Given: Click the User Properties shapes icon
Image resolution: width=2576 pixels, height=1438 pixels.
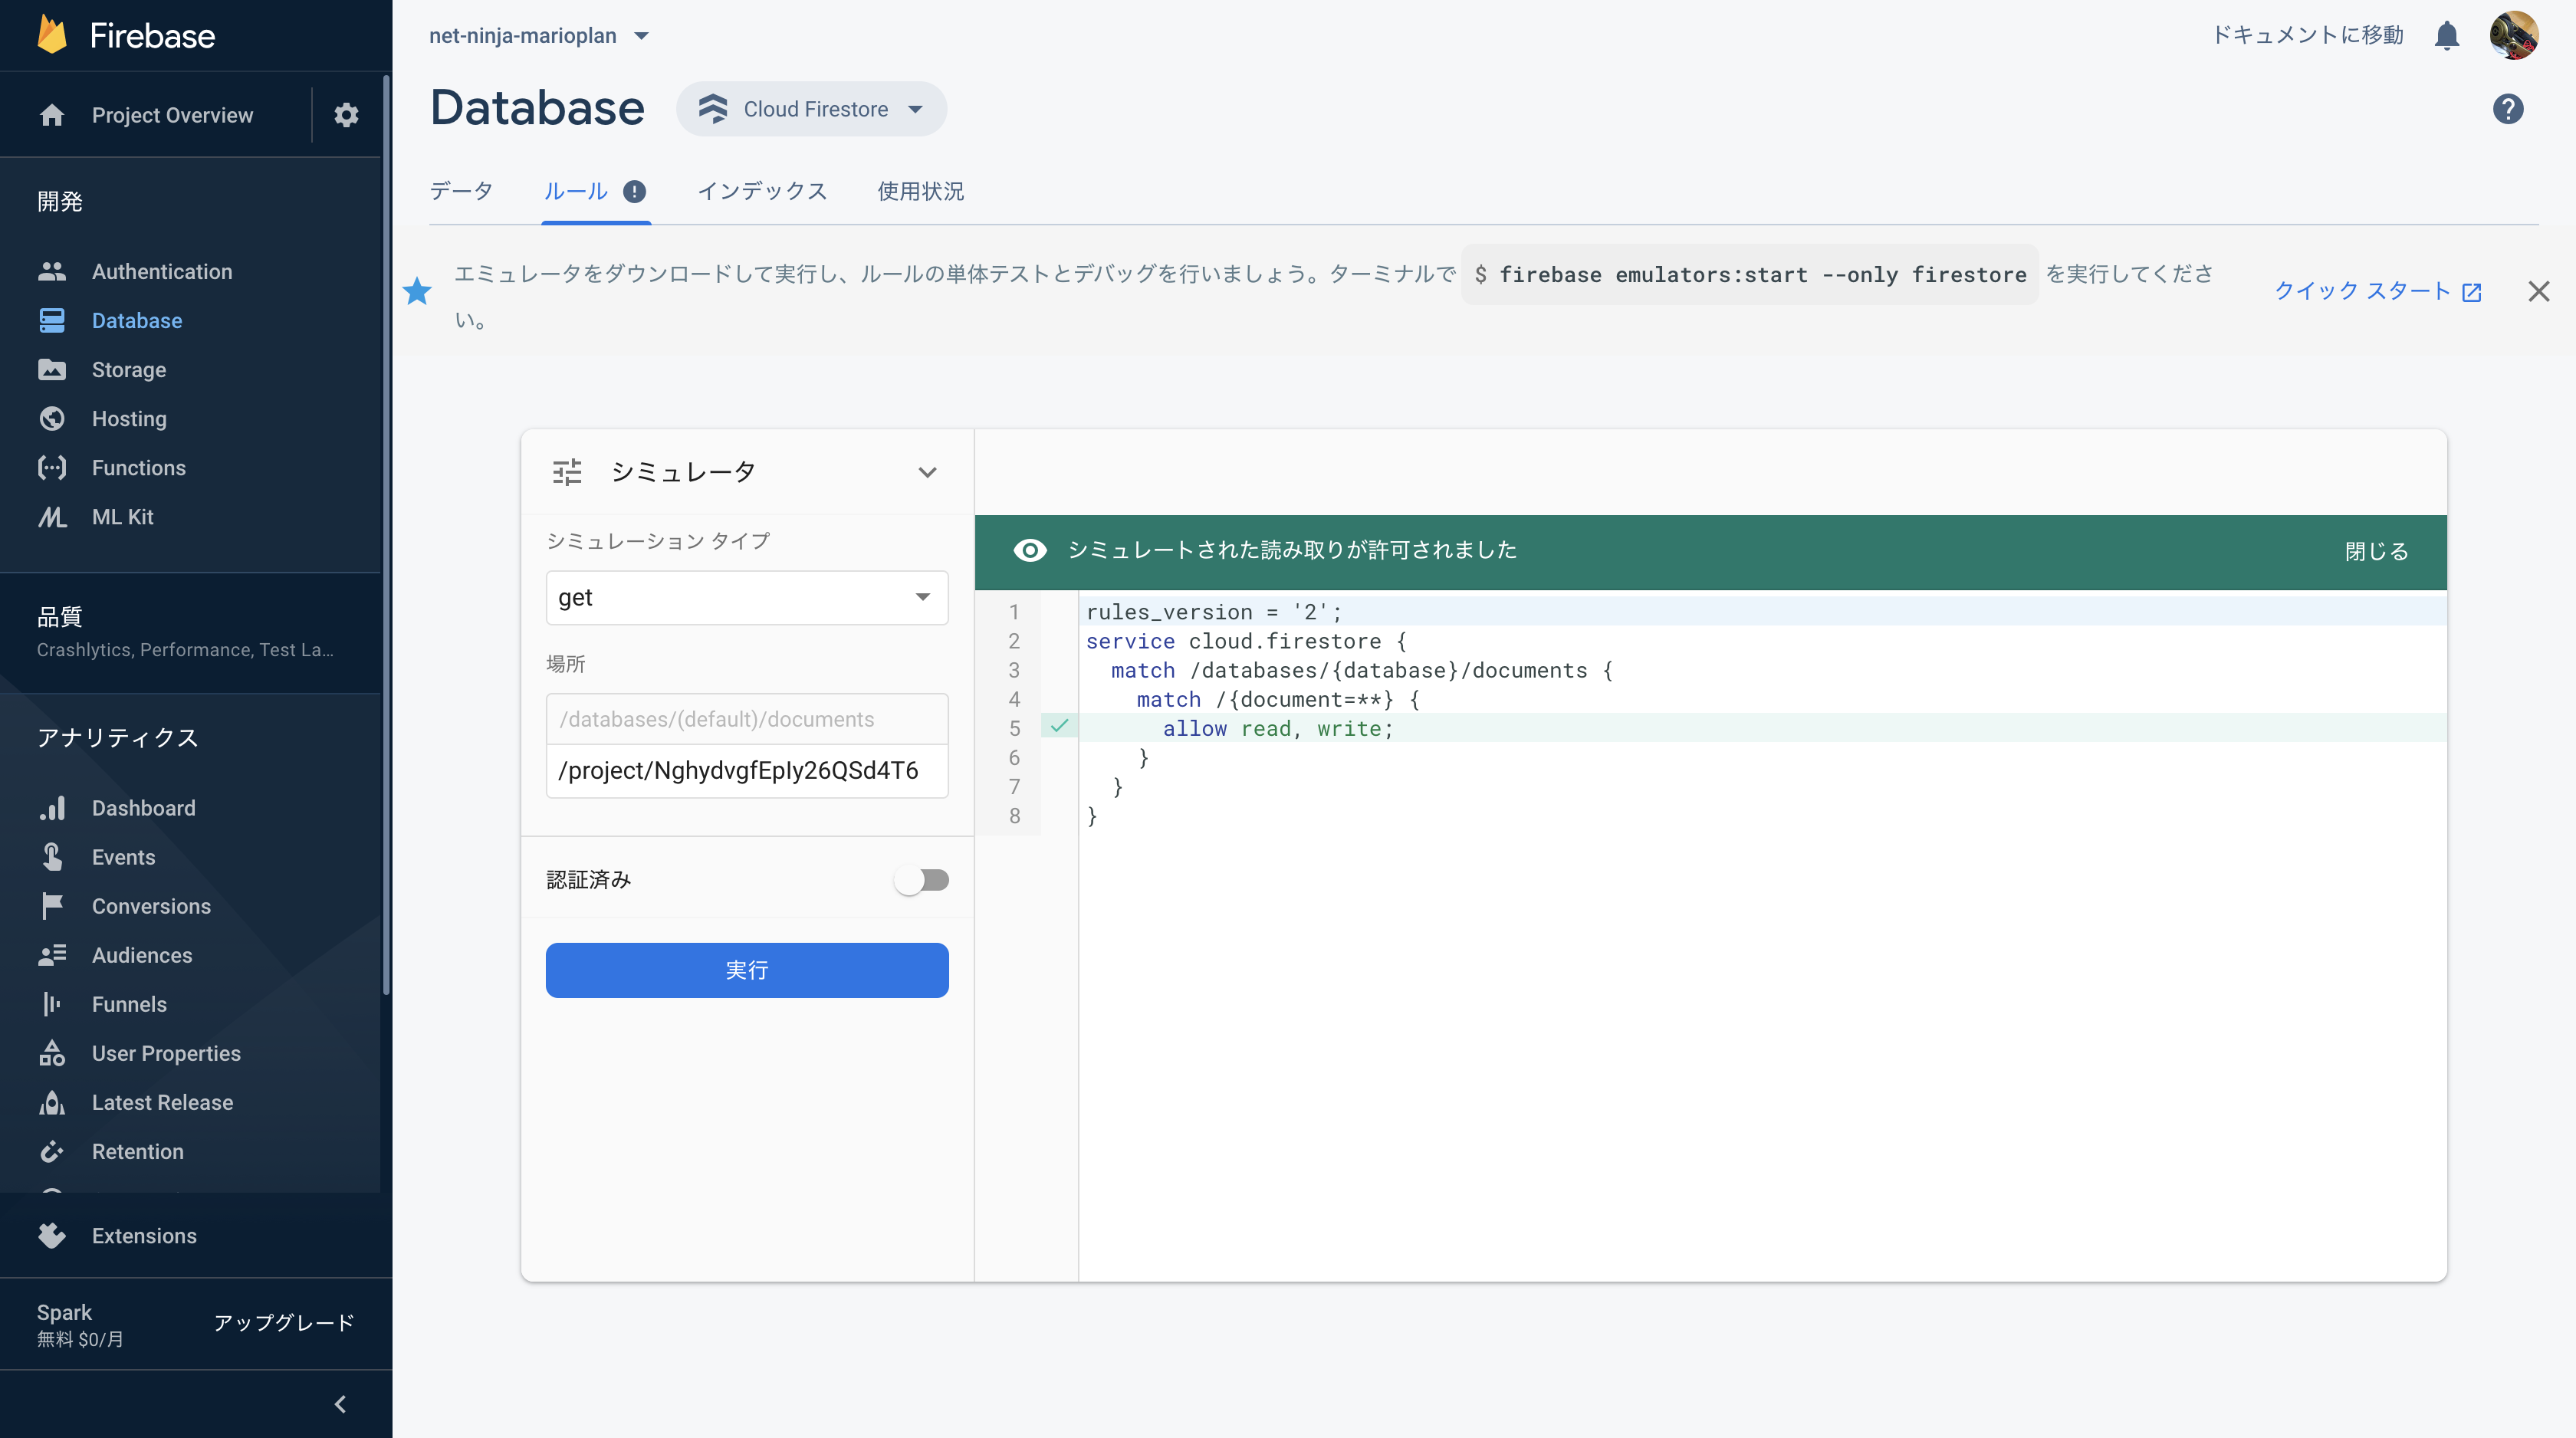Looking at the screenshot, I should [52, 1053].
